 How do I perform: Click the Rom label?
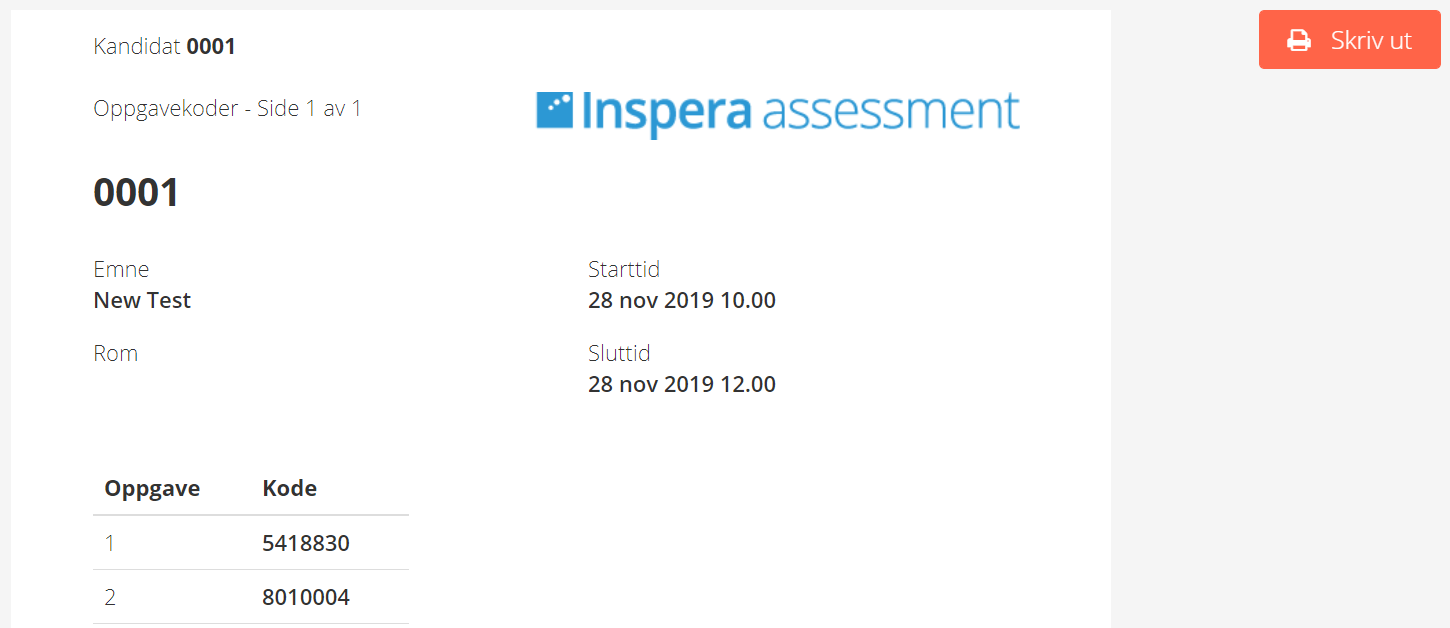click(x=115, y=353)
